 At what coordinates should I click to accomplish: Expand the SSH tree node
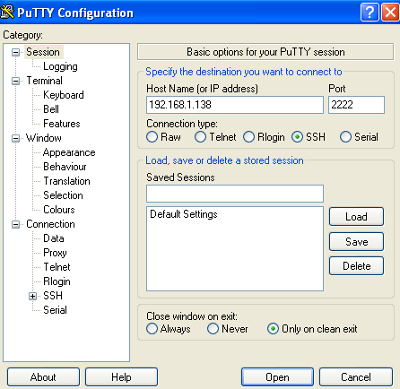(x=33, y=296)
